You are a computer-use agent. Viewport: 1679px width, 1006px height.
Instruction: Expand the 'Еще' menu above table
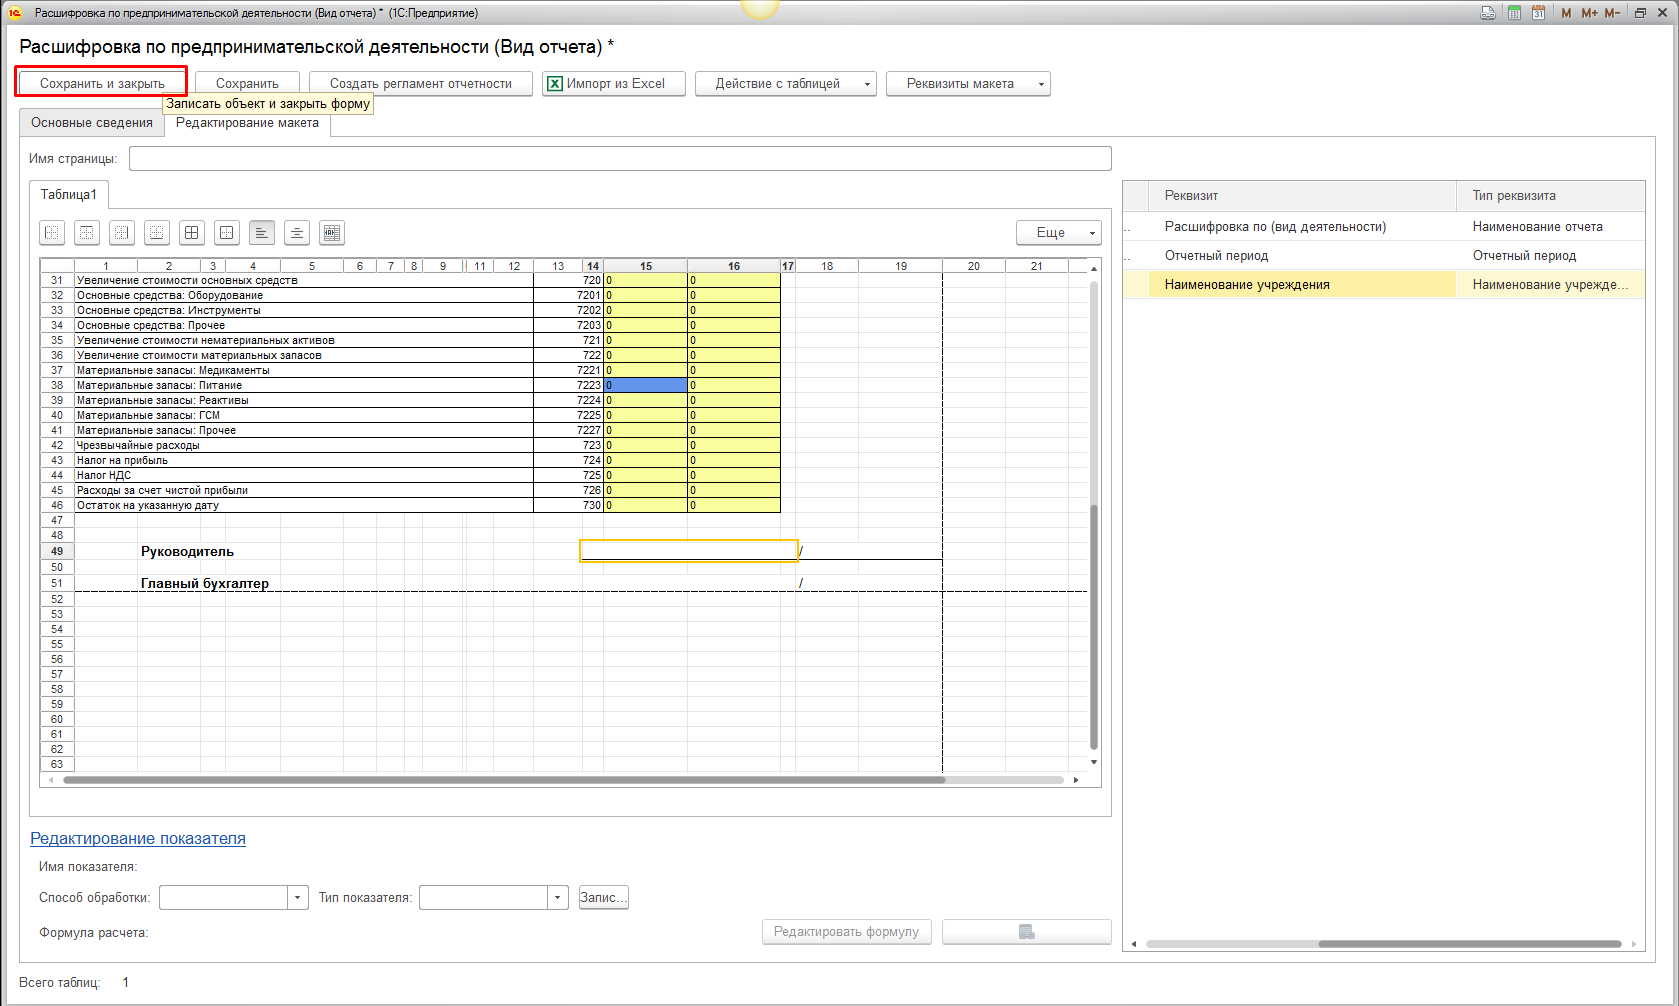(1058, 233)
